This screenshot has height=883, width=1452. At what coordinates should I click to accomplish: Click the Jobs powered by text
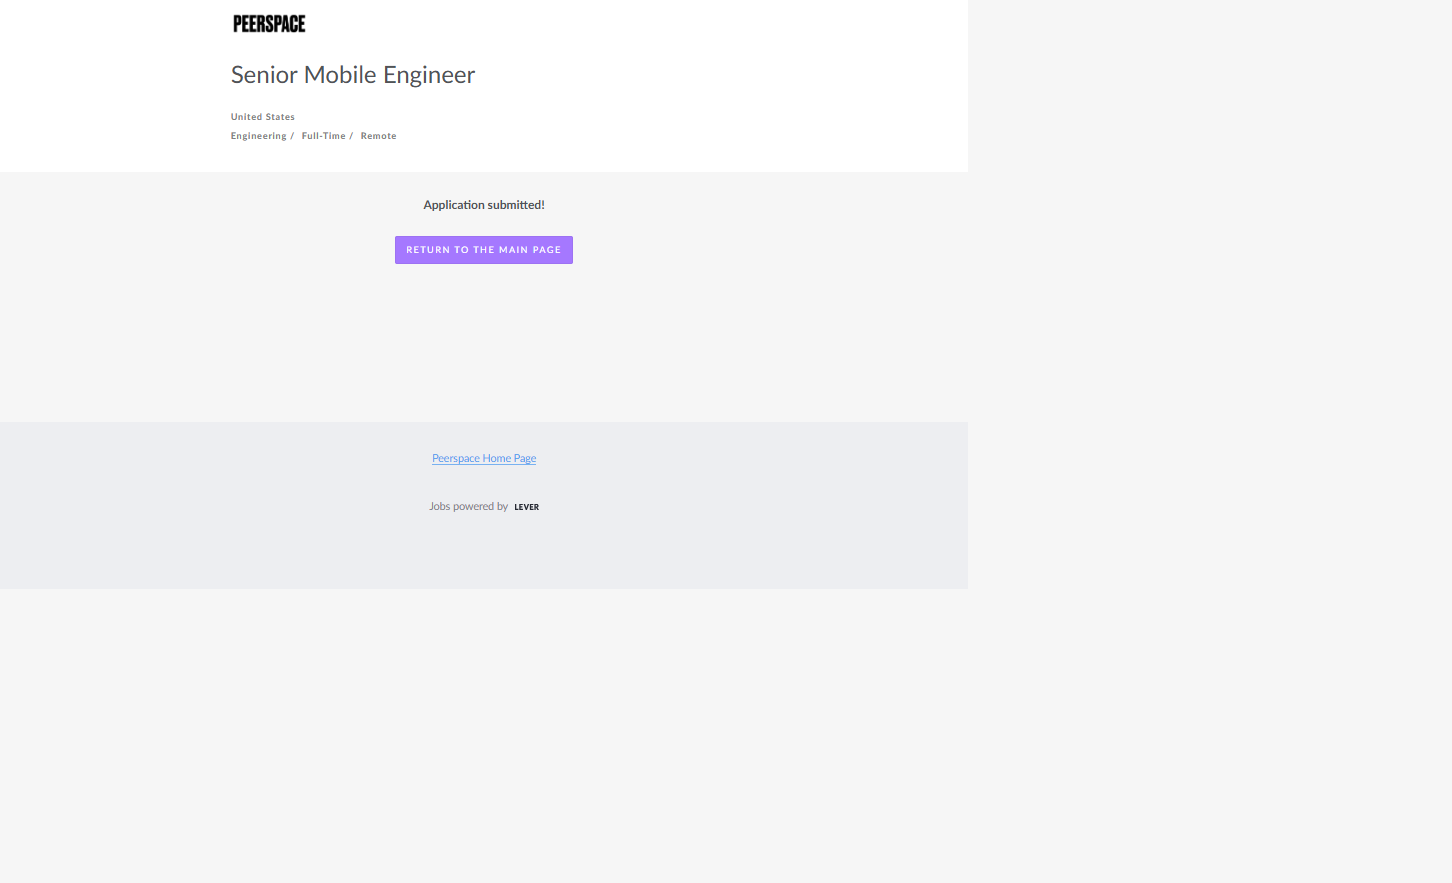(468, 507)
